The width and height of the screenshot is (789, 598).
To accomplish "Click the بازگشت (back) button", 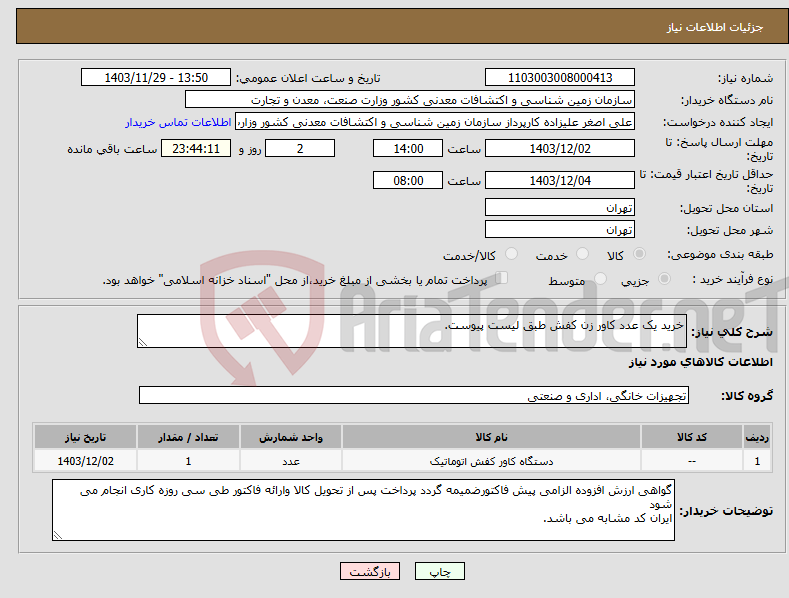I will point(370,571).
